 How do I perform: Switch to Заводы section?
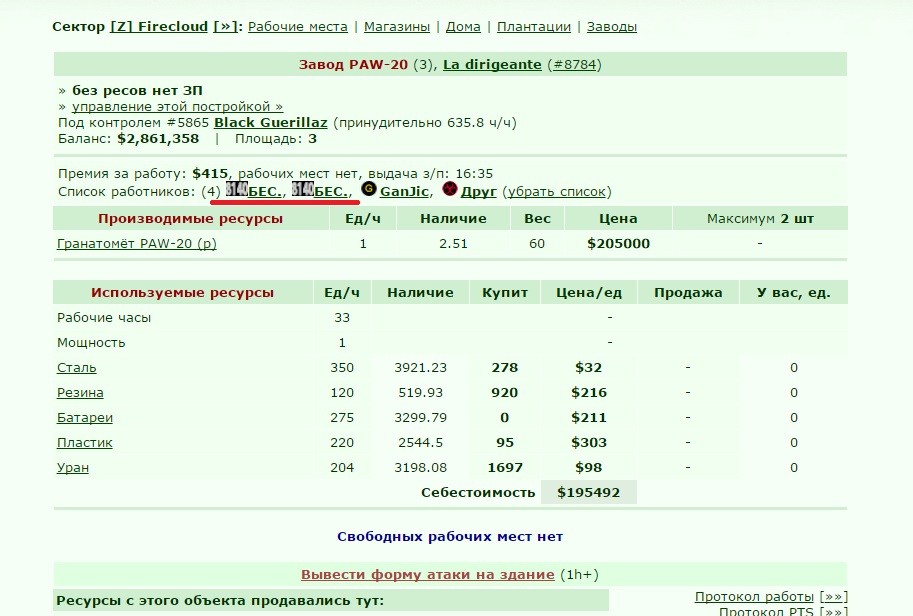[612, 27]
